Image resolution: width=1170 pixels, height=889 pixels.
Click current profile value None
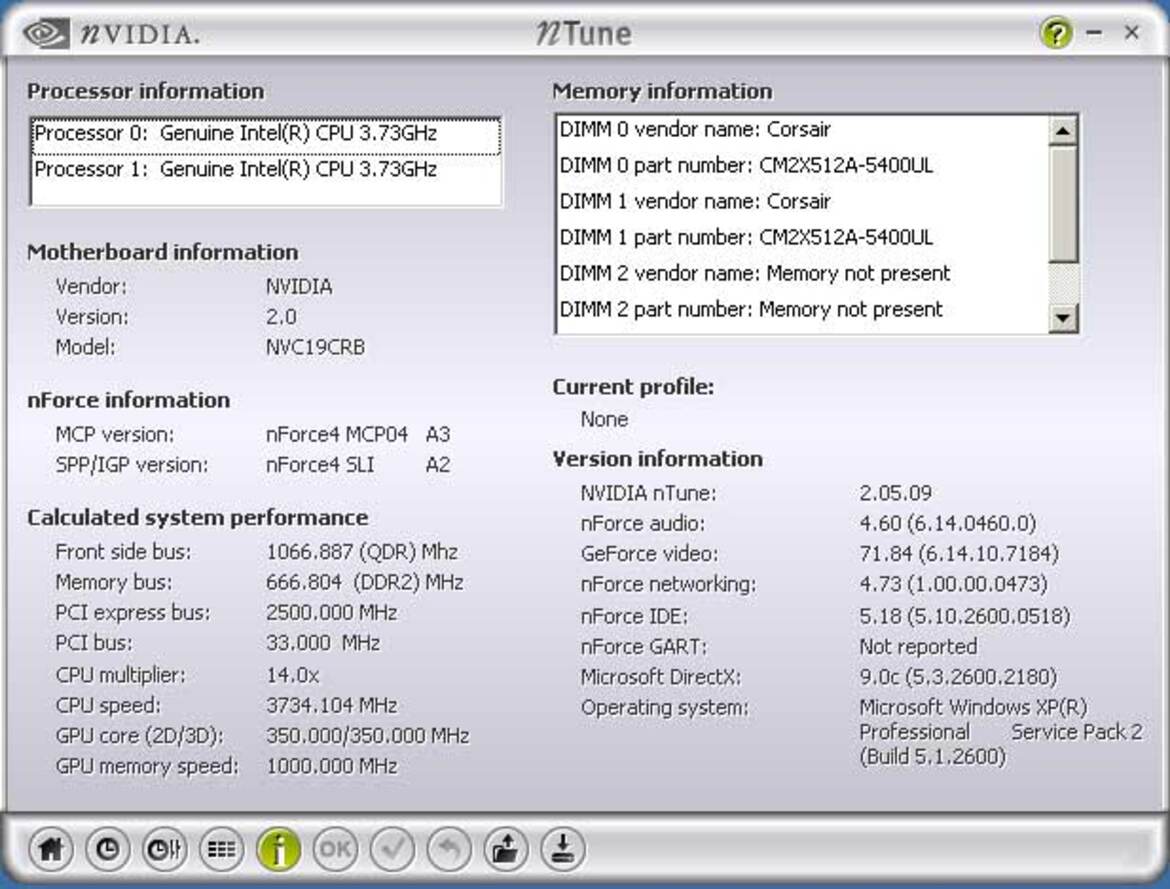604,419
